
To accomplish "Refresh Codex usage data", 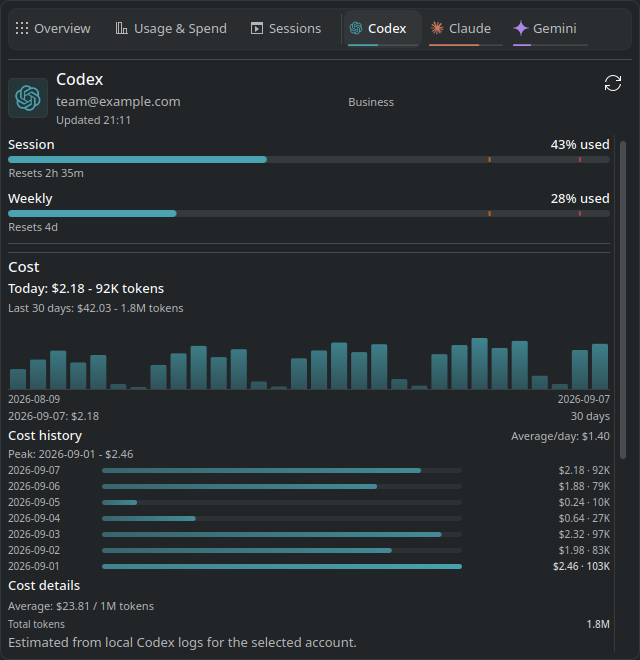I will tap(613, 83).
